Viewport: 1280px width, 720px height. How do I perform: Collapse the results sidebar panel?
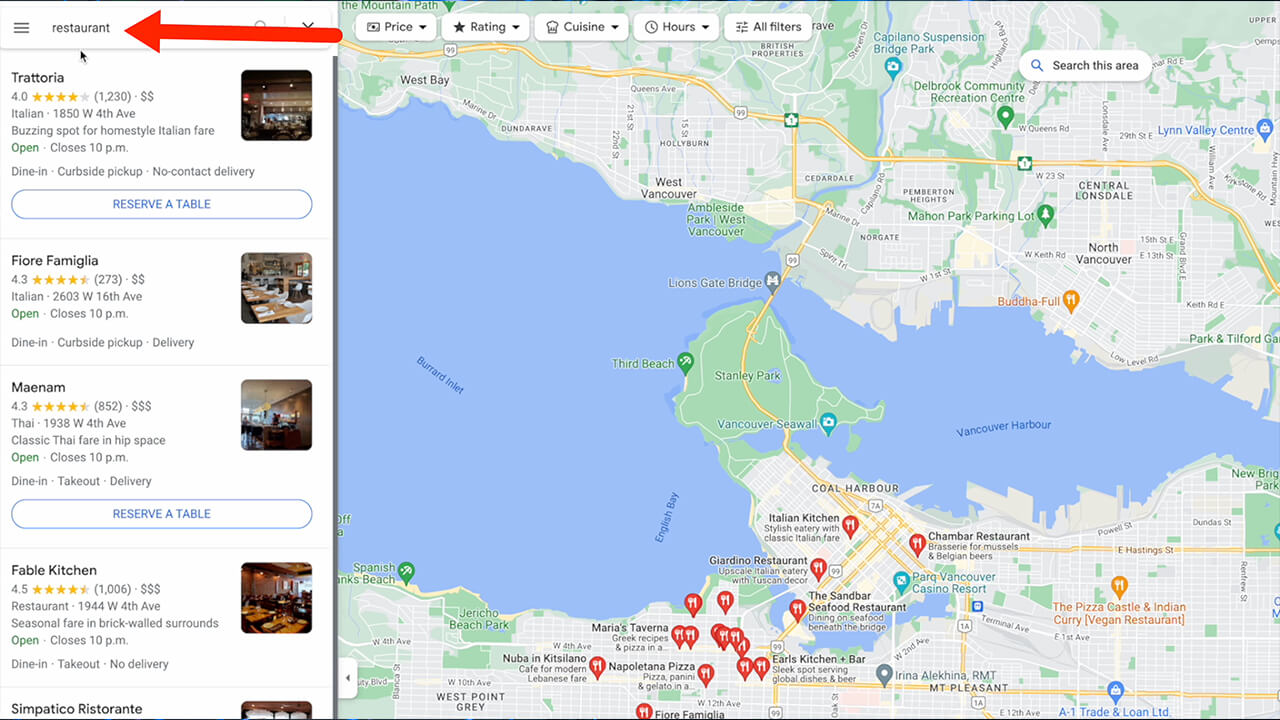click(347, 677)
